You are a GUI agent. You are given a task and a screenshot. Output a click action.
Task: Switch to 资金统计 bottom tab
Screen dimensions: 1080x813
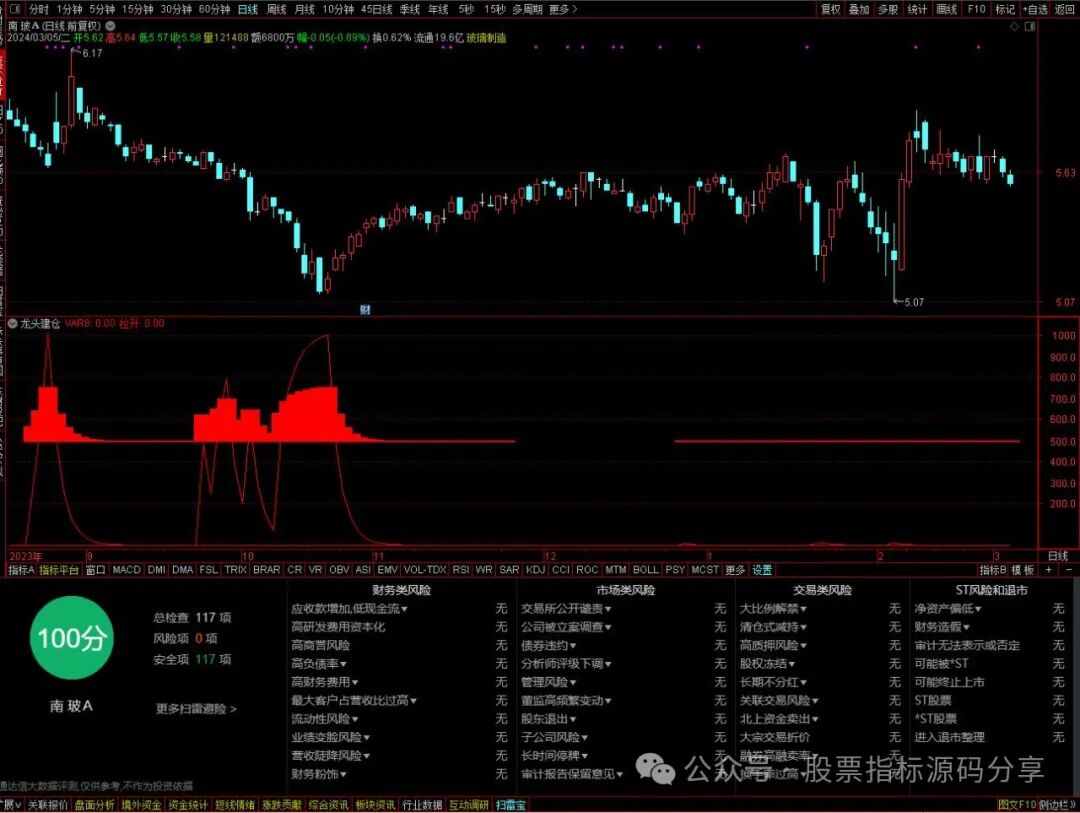pyautogui.click(x=188, y=805)
